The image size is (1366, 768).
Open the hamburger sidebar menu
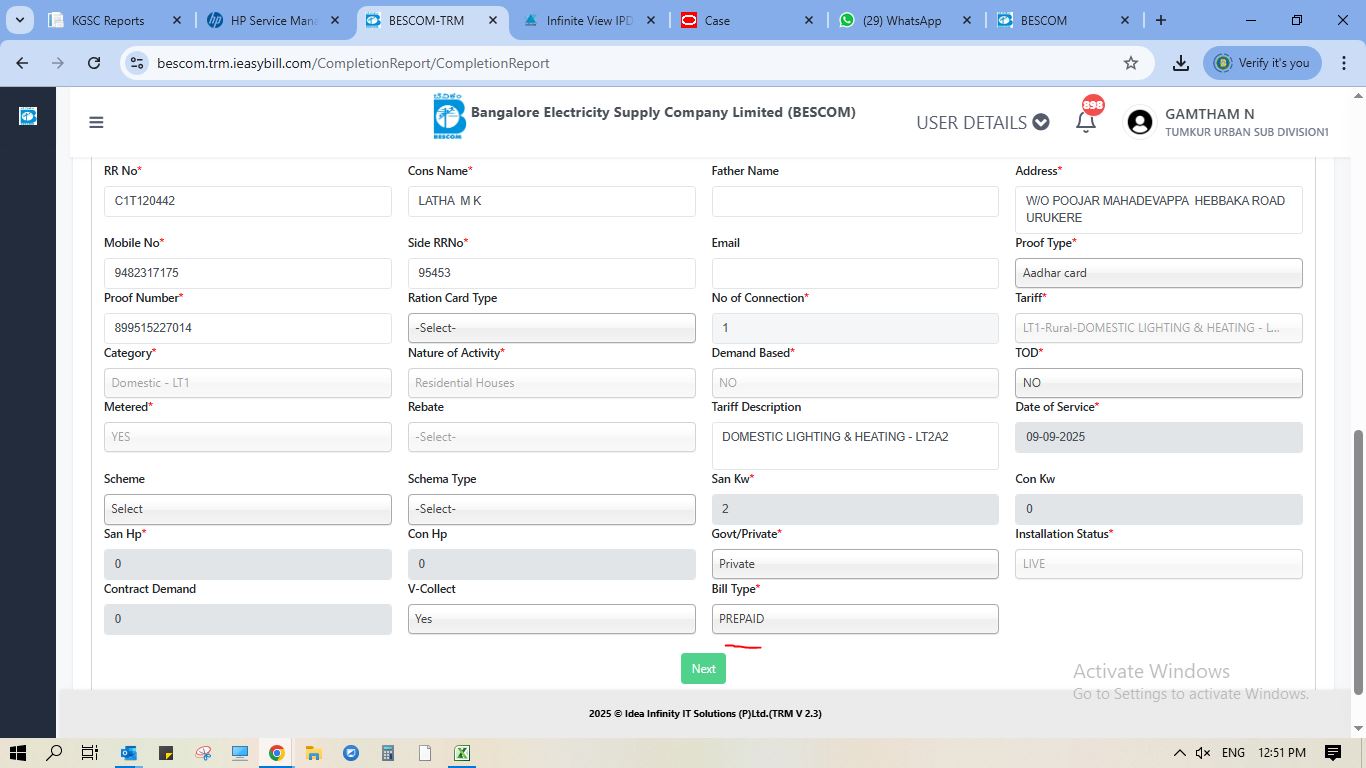(x=96, y=123)
